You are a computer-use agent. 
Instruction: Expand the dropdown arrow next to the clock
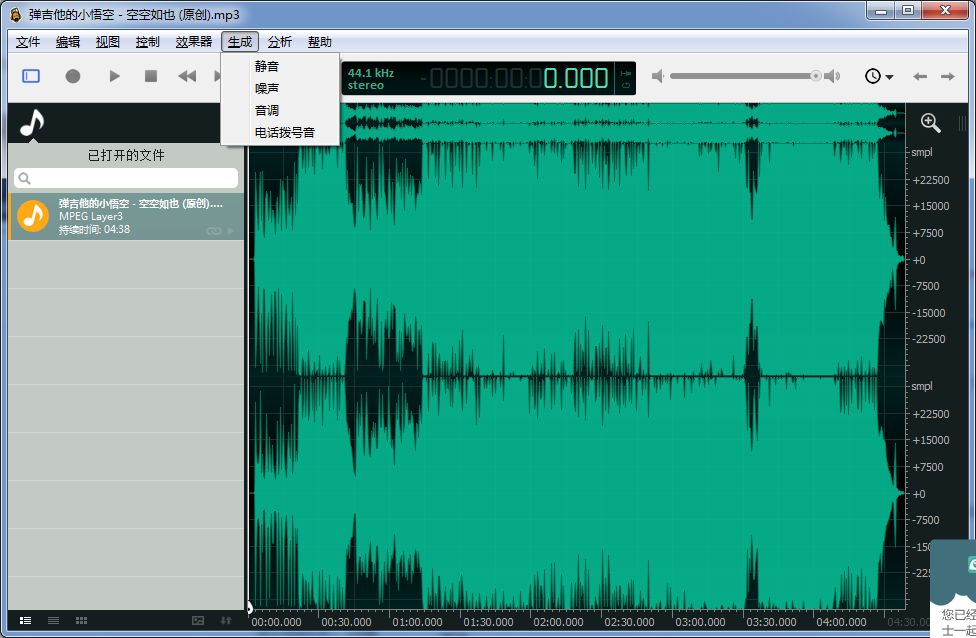[889, 77]
